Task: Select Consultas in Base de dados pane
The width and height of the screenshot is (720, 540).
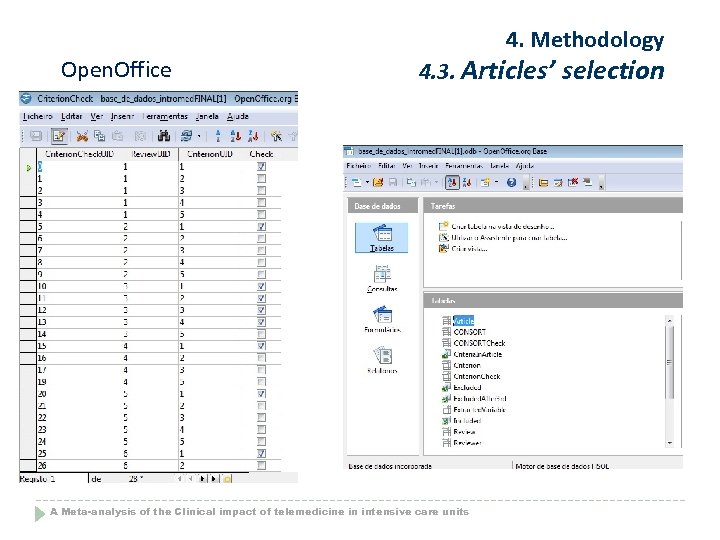Action: click(x=382, y=279)
